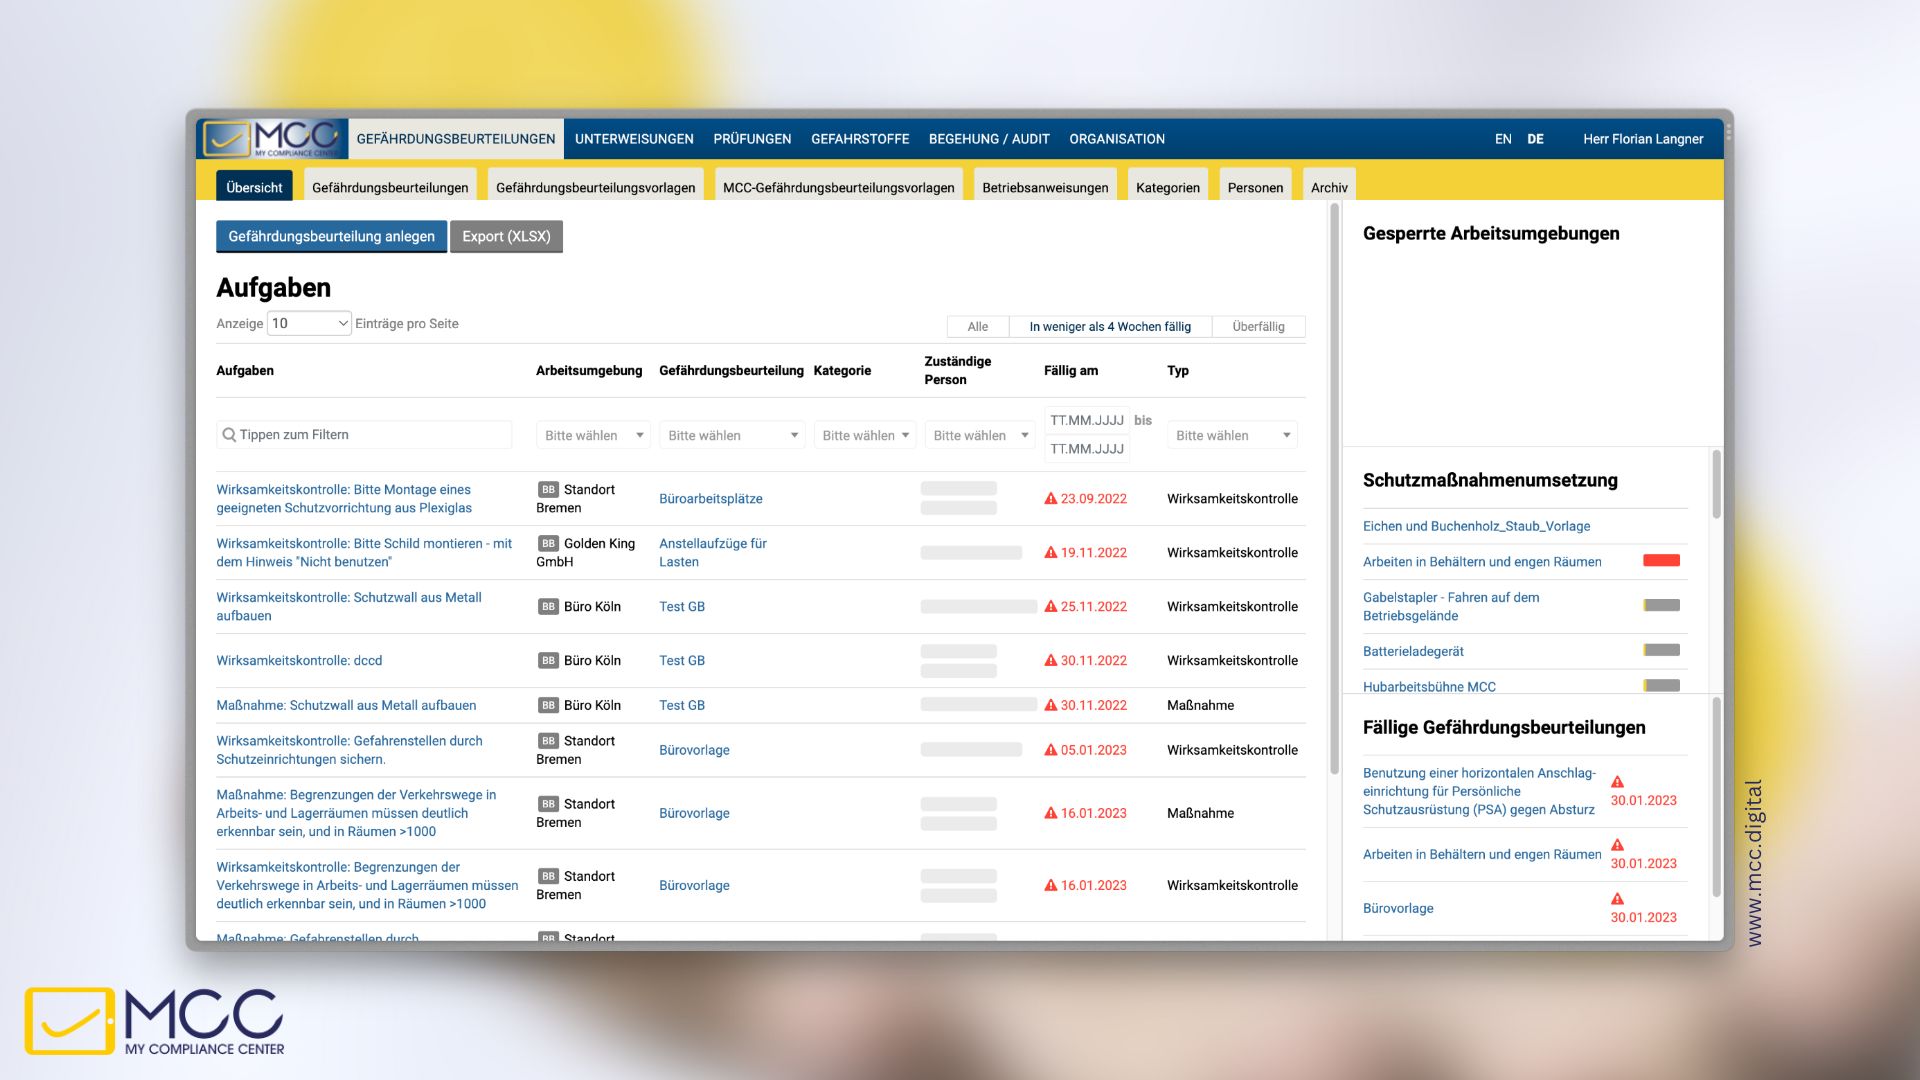Open the entries-per-page dropdown showing 10

(x=308, y=323)
